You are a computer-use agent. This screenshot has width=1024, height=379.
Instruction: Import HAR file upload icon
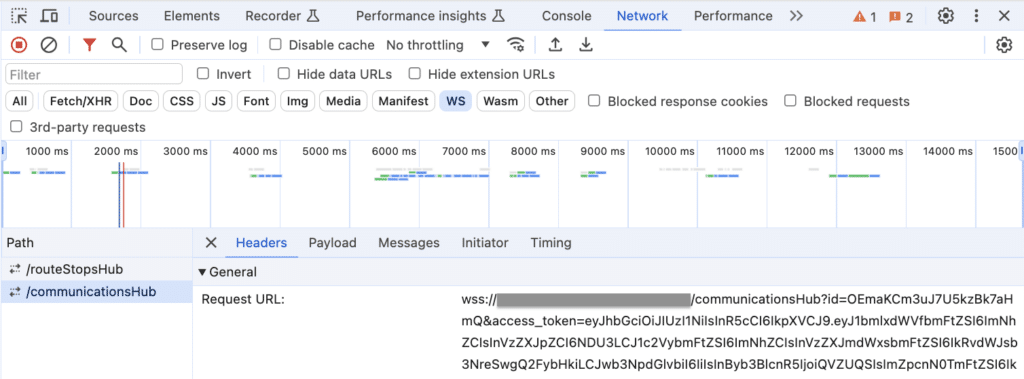(555, 44)
